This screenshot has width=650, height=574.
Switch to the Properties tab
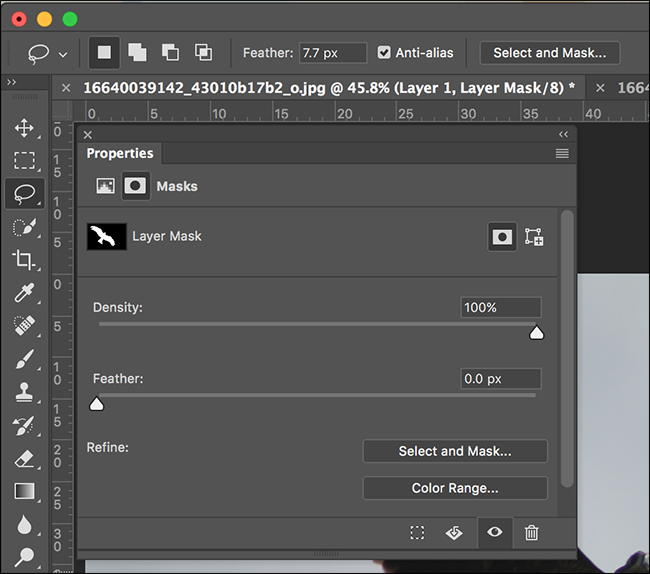120,153
